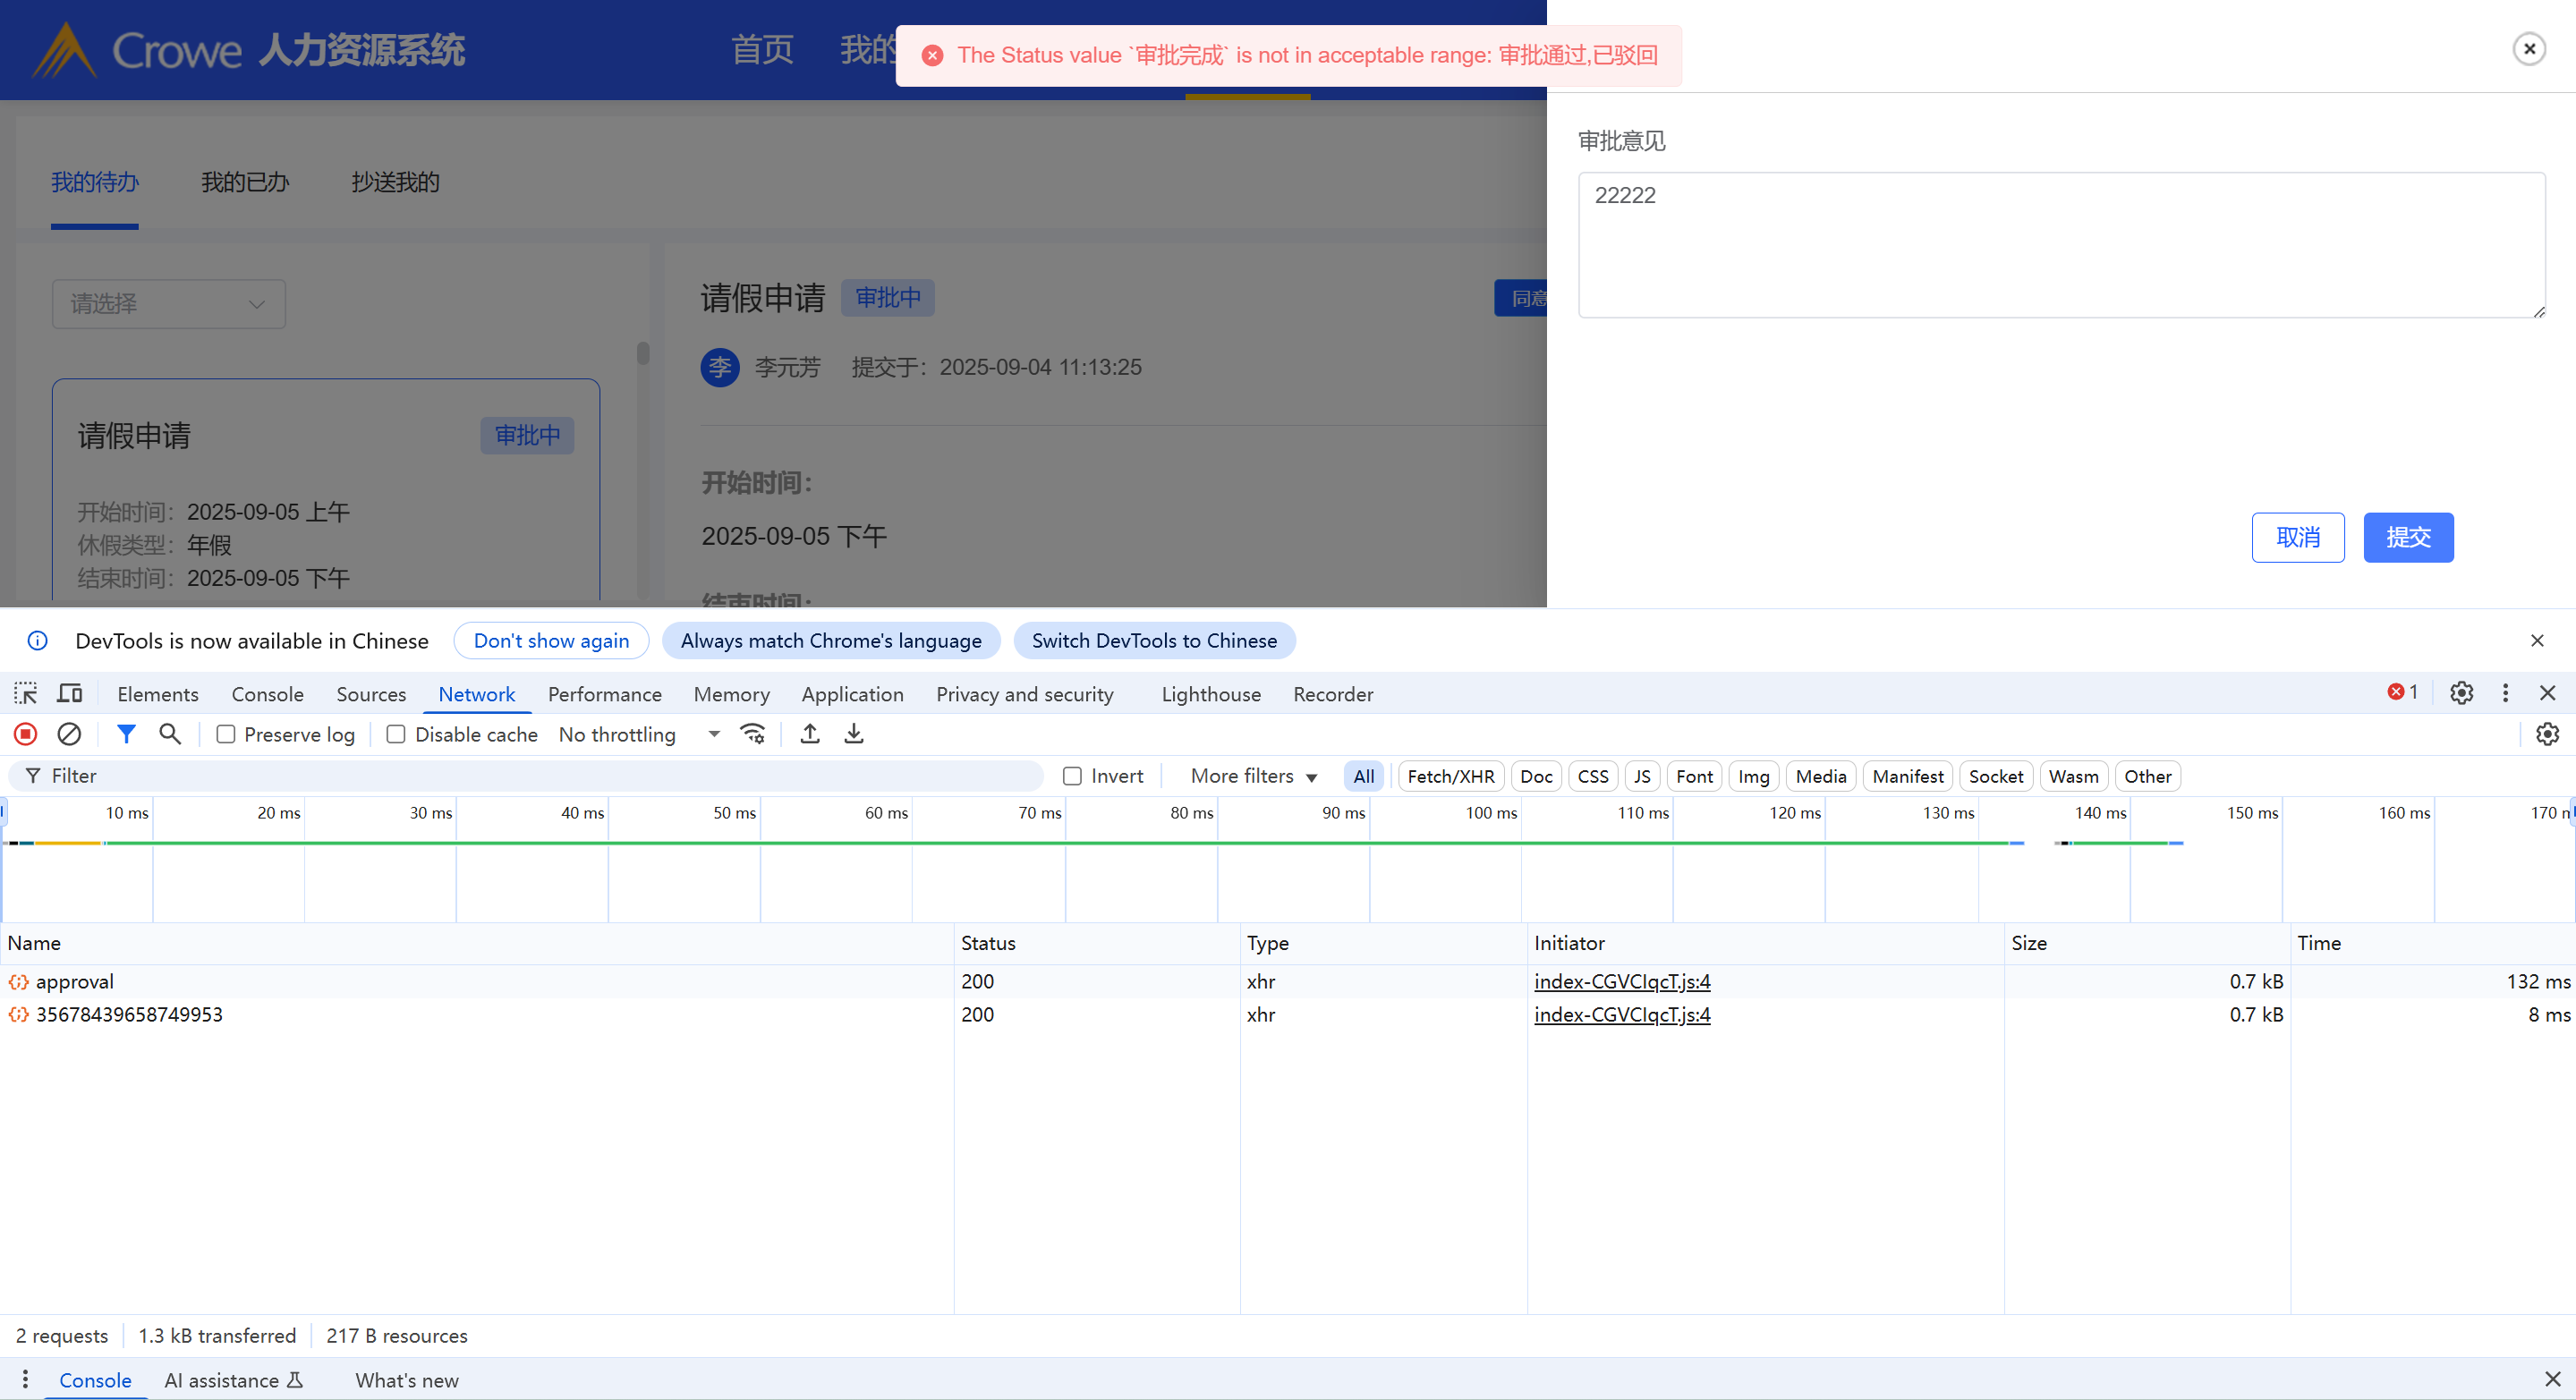Screen dimensions: 2576x1400
Task: Click into the 审批意见 text area
Action: point(2061,245)
